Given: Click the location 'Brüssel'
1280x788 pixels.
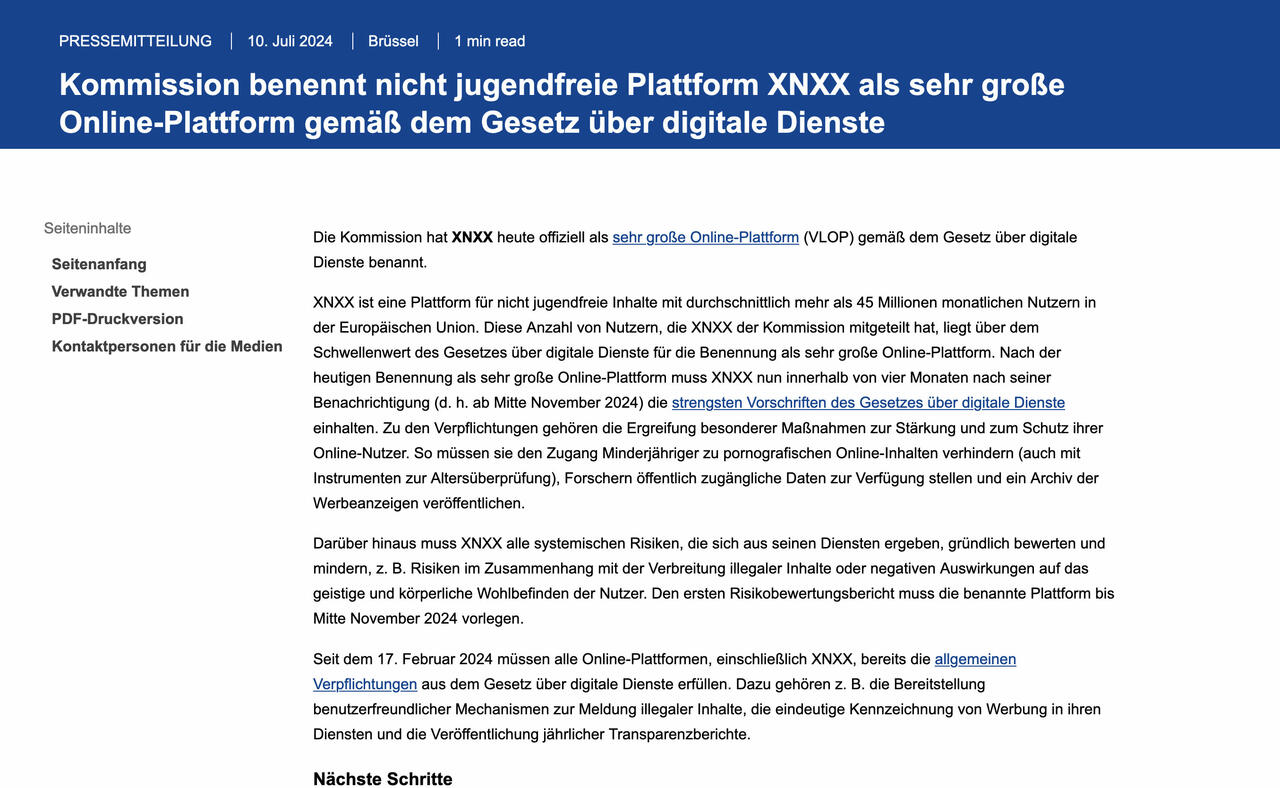Looking at the screenshot, I should pyautogui.click(x=393, y=41).
